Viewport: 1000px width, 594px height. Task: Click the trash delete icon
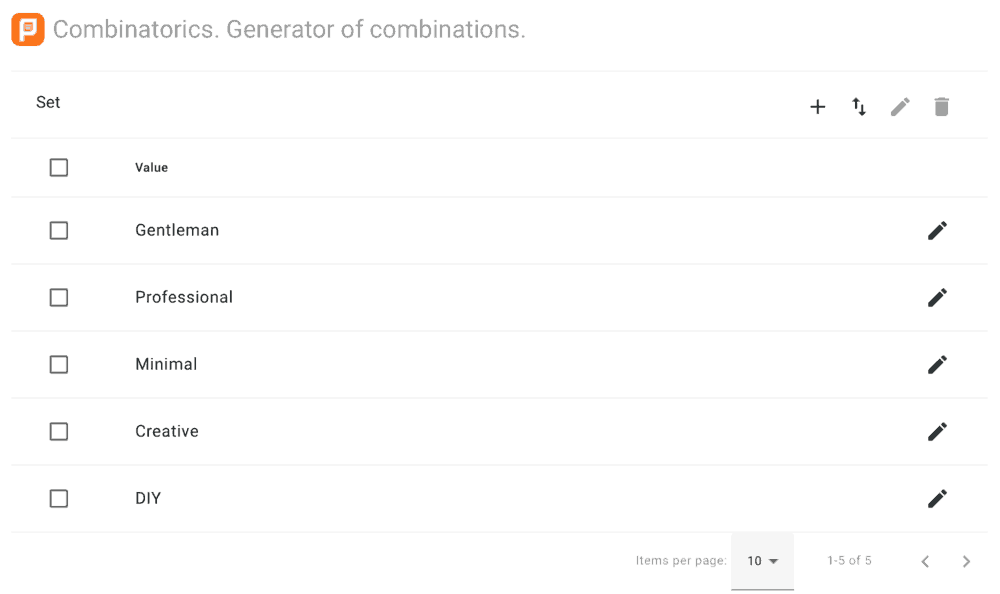tap(941, 106)
